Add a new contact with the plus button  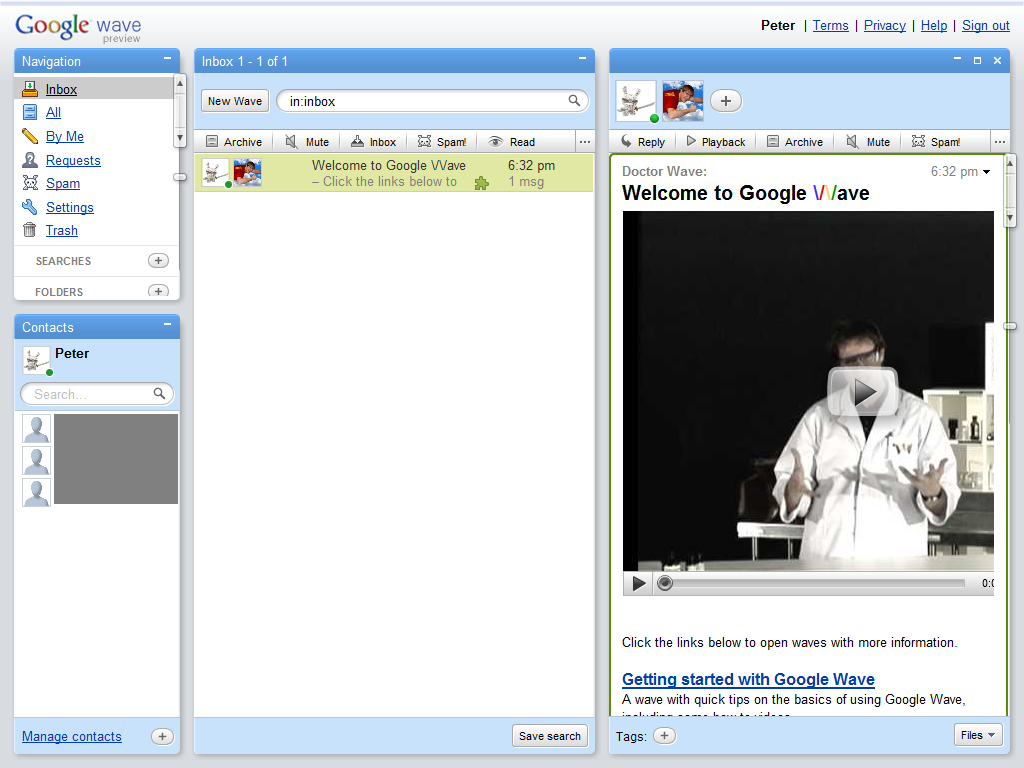(x=162, y=736)
